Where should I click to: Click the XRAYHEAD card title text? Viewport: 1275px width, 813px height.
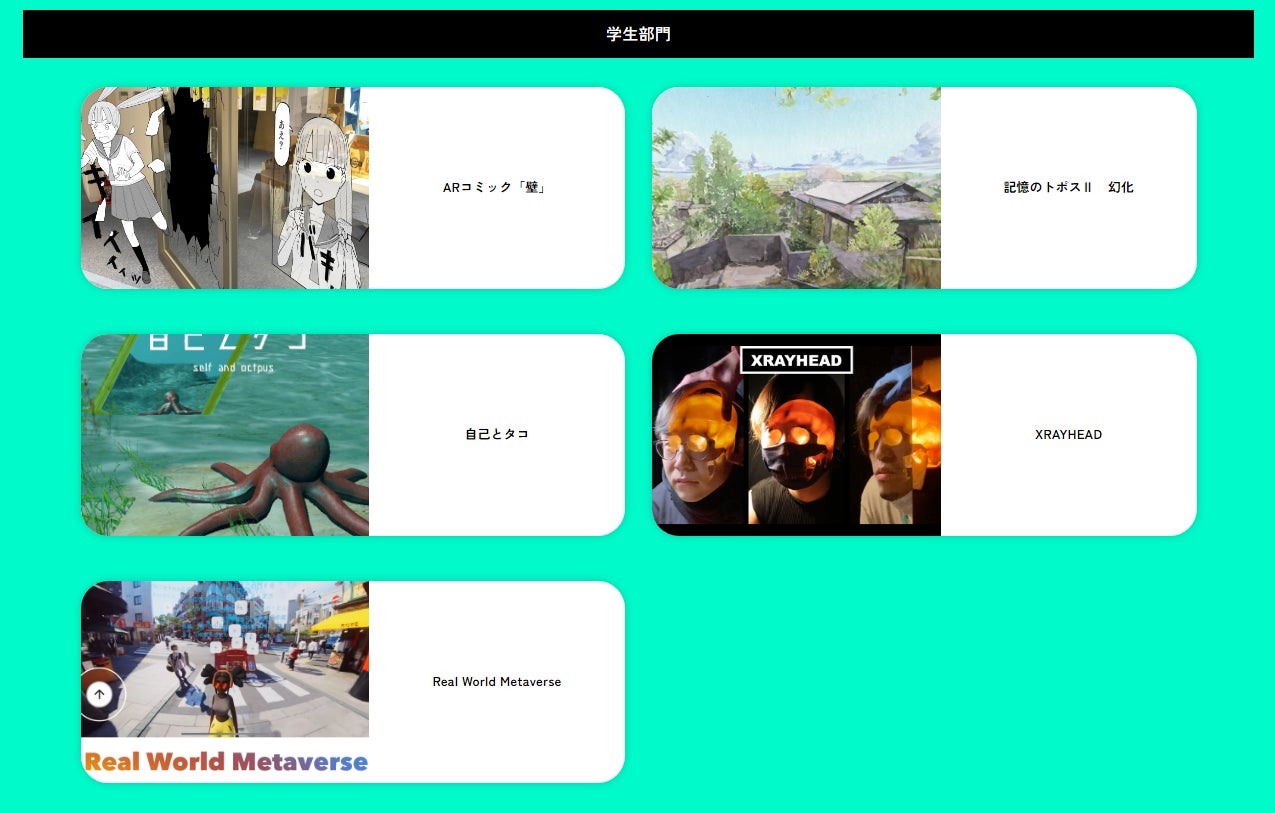[x=1068, y=435]
